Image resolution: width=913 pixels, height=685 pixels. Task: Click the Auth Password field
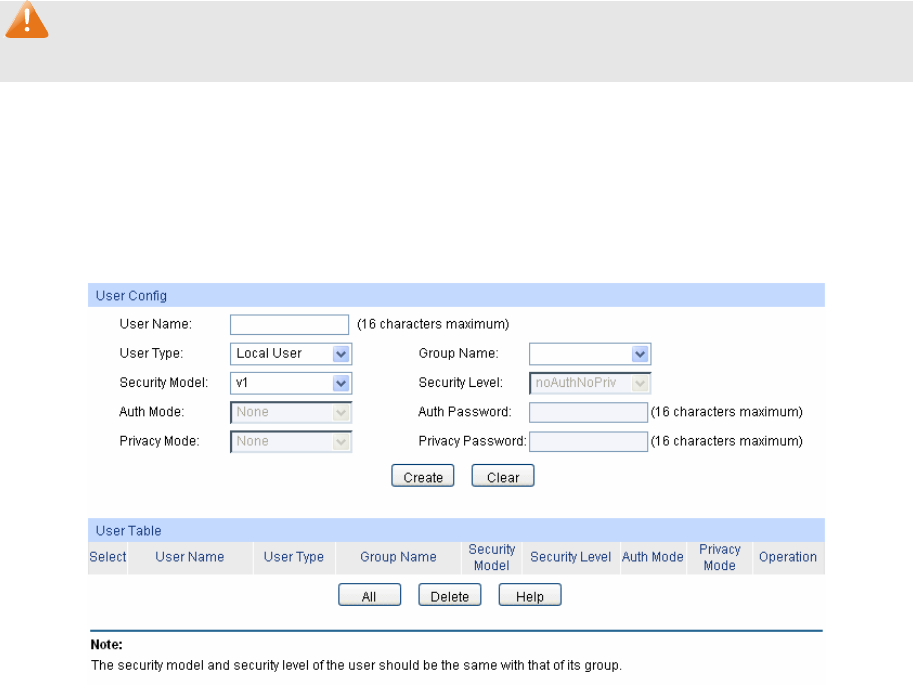pyautogui.click(x=588, y=412)
